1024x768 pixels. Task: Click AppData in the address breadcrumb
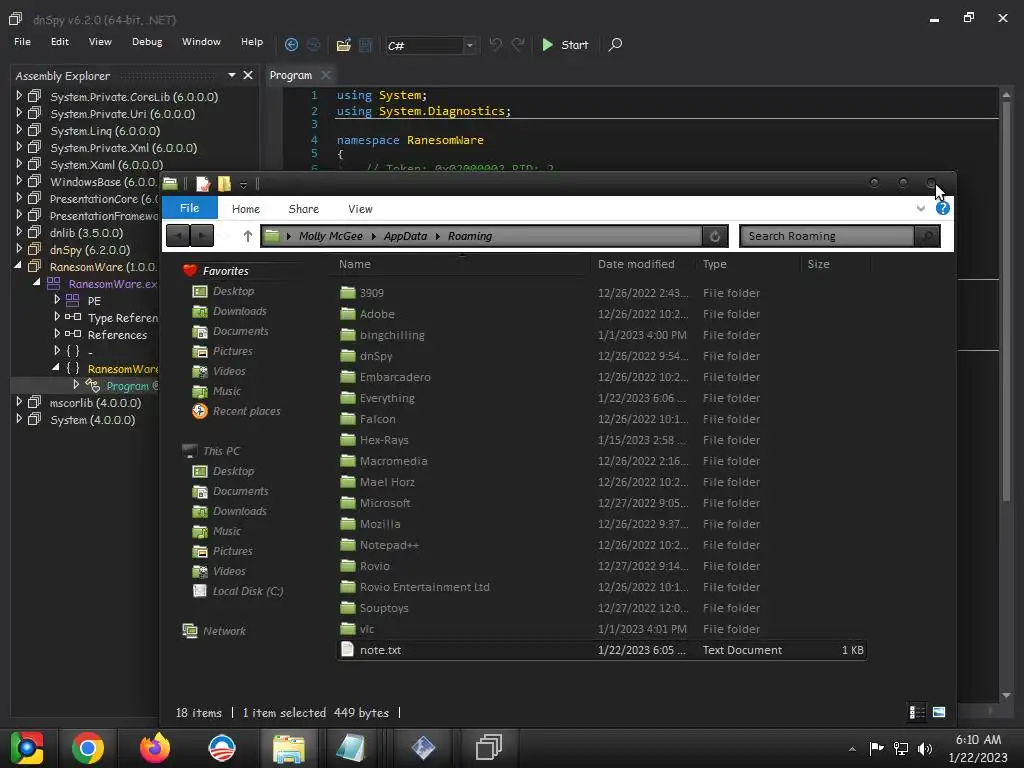tap(405, 236)
